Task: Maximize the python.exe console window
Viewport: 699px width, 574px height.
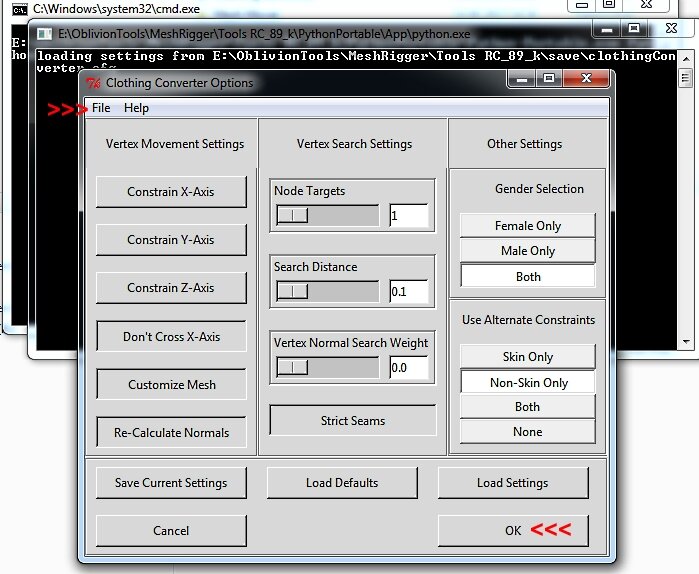Action: (634, 29)
